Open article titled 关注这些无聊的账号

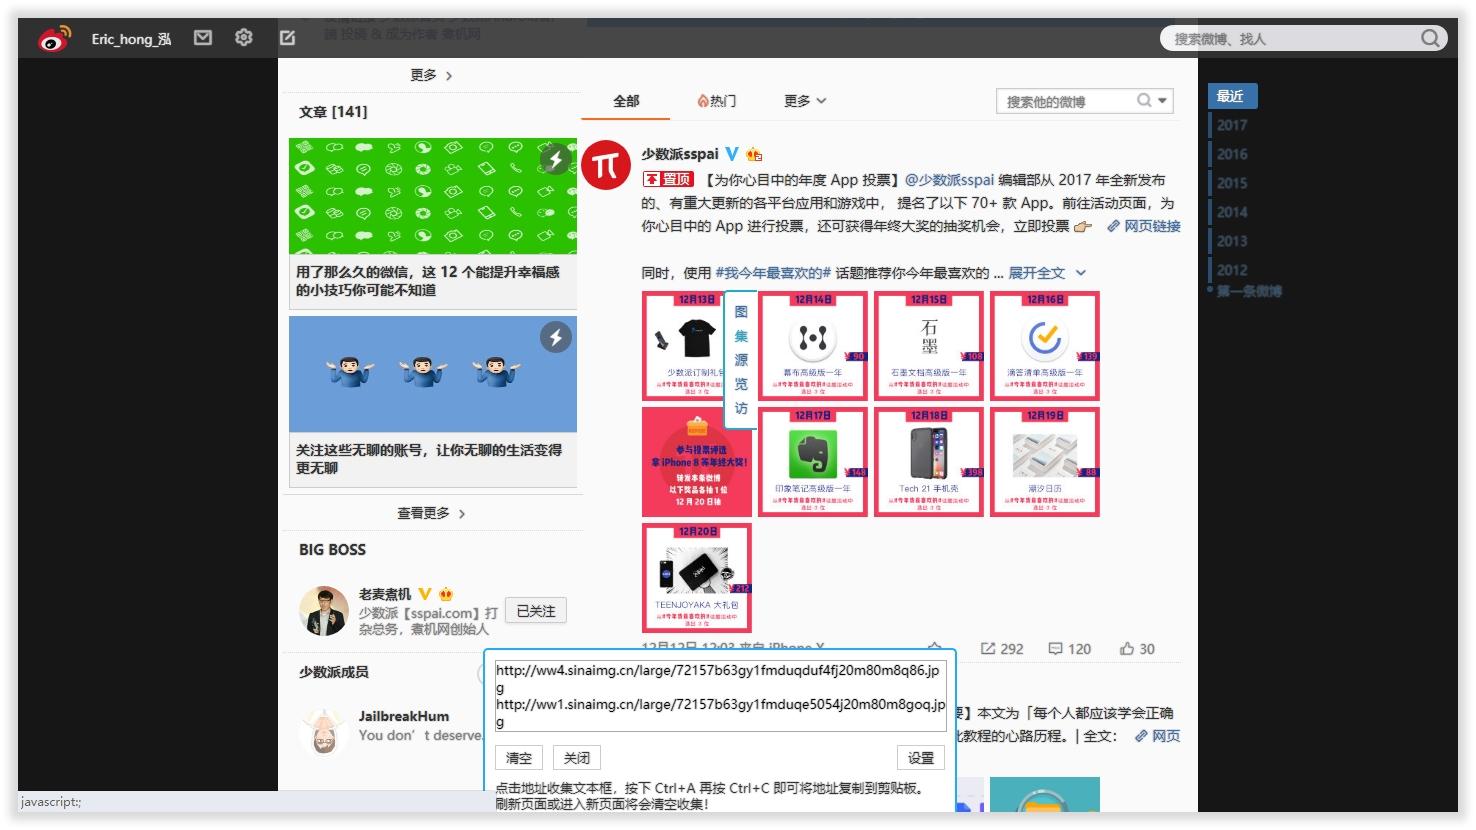coord(429,459)
